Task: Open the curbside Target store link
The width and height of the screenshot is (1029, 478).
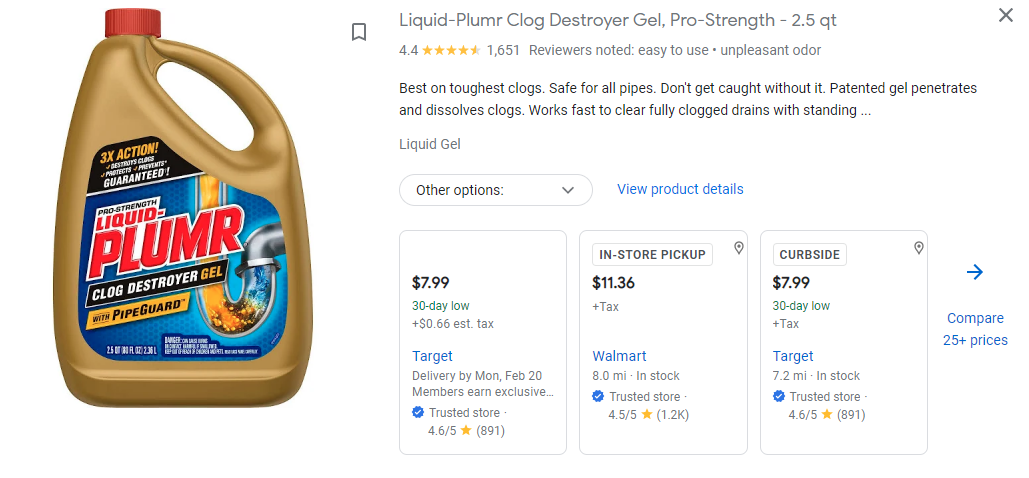Action: tap(793, 356)
